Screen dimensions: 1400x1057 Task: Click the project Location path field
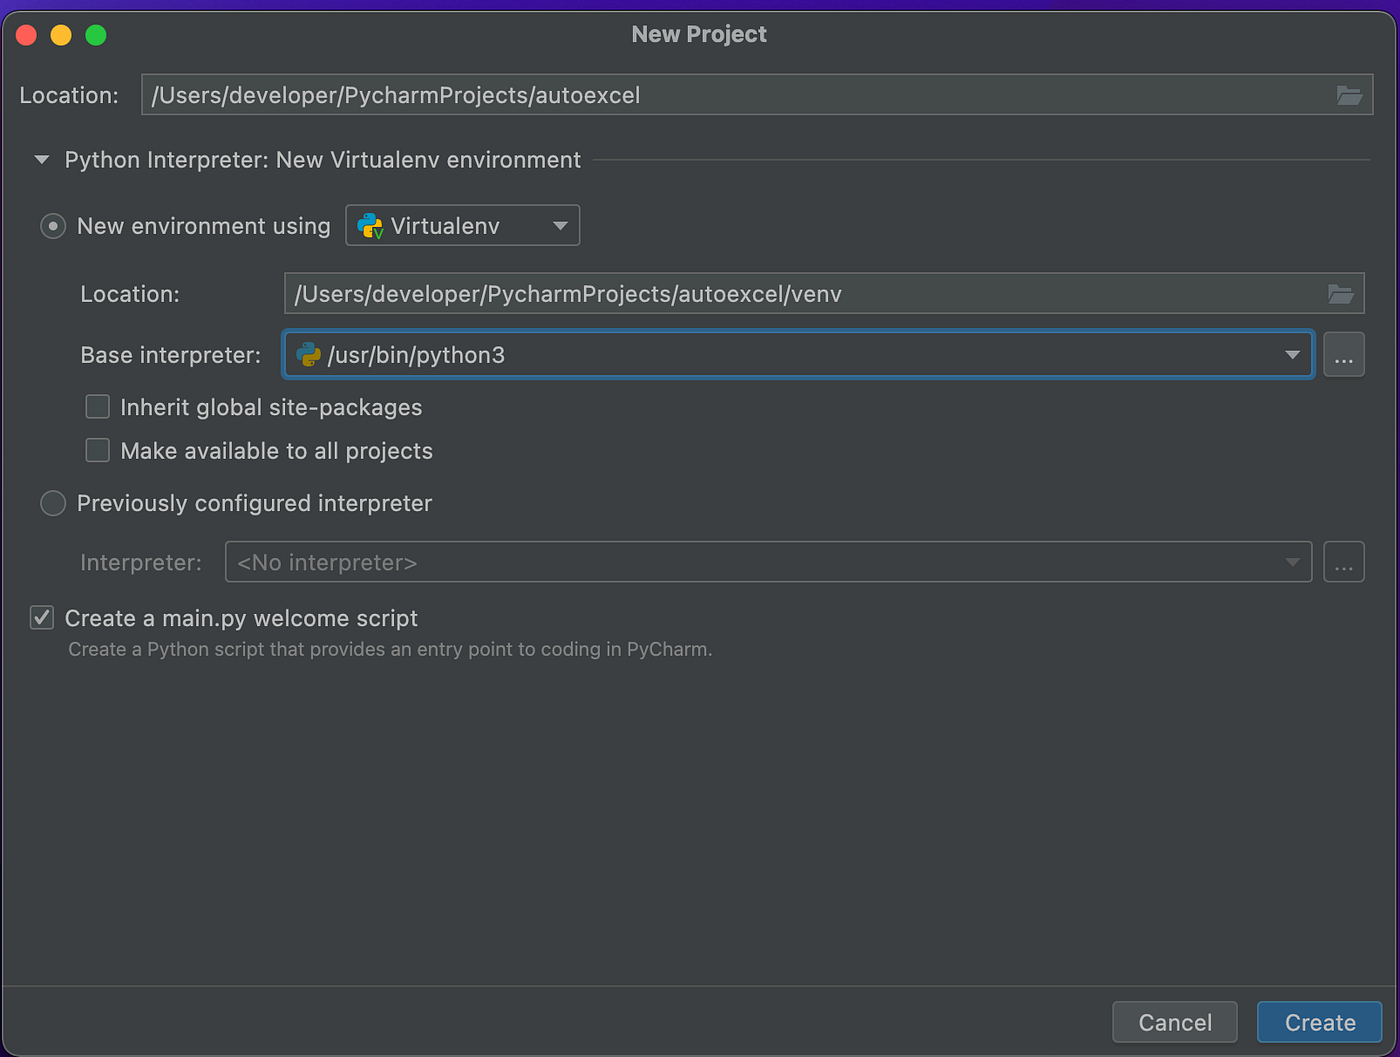pyautogui.click(x=700, y=95)
